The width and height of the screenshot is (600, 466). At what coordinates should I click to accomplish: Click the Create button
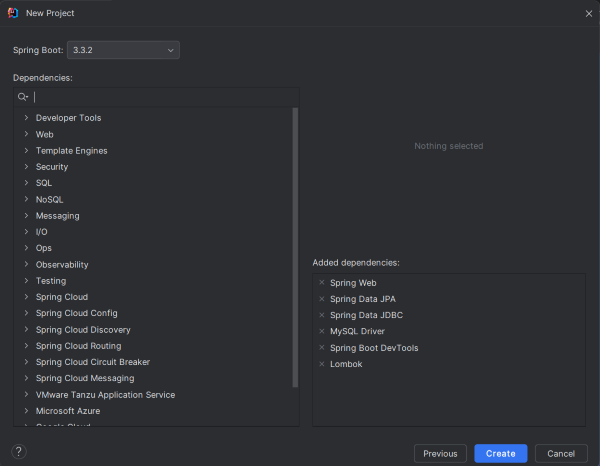(x=501, y=453)
